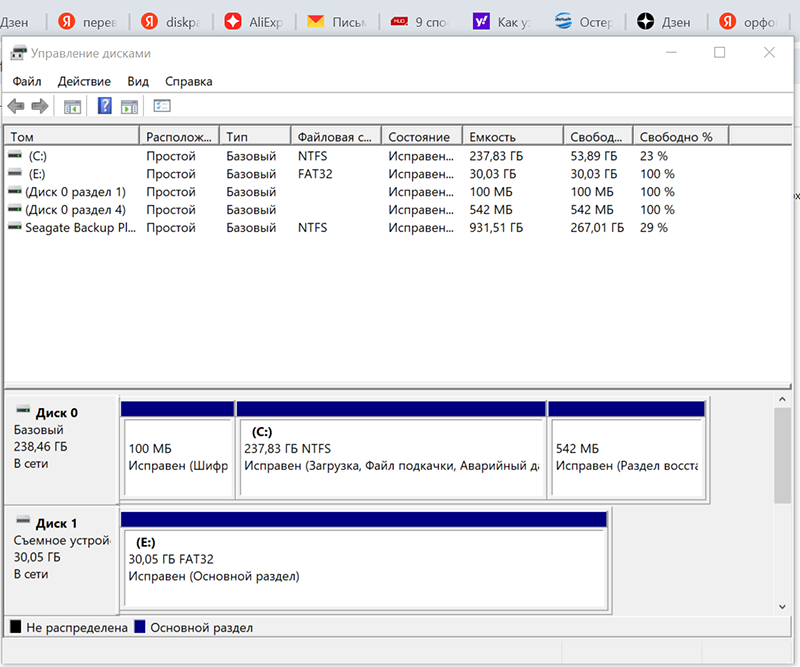Switch to the перев Yandex browser tab

(x=88, y=22)
